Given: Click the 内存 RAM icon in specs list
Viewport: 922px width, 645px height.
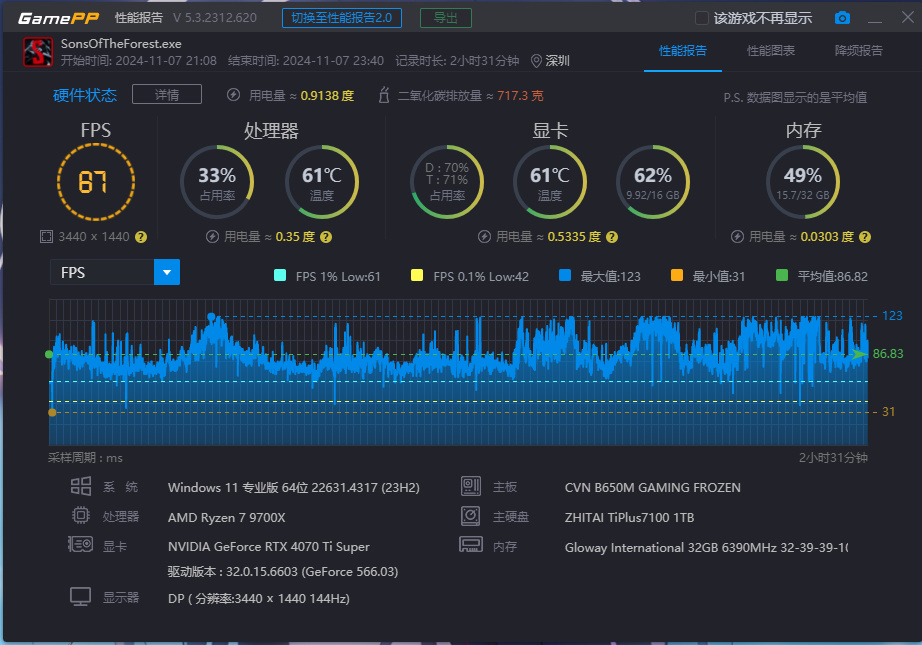Looking at the screenshot, I should click(x=471, y=544).
